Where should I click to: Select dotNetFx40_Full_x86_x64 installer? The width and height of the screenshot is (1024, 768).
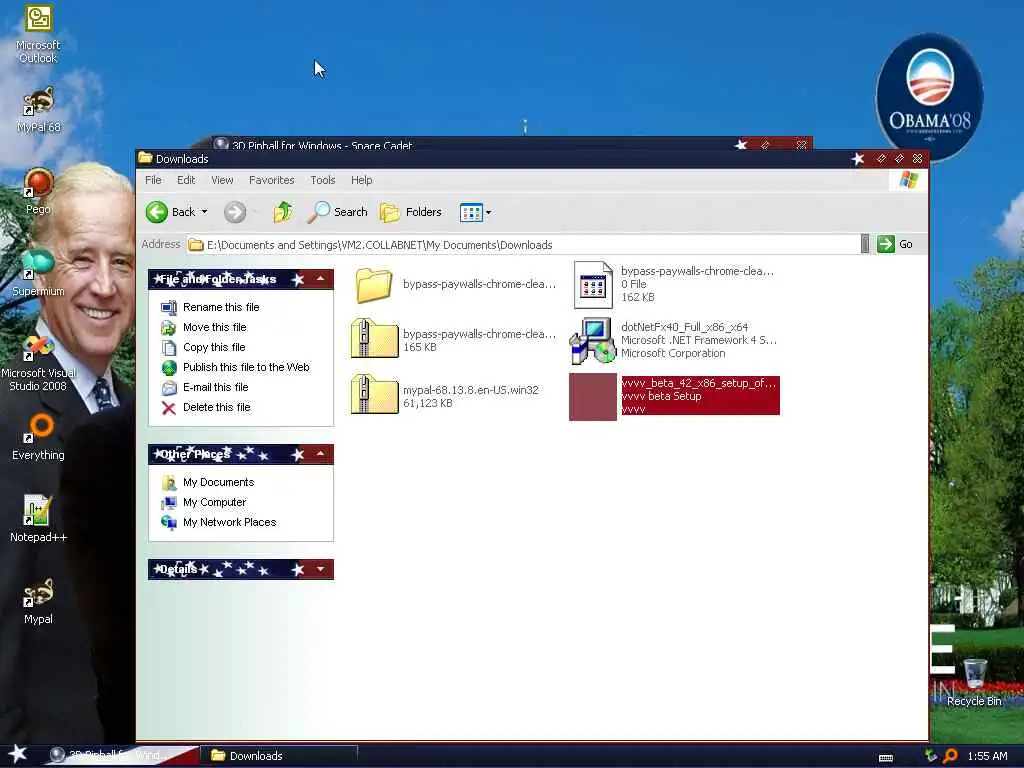674,340
